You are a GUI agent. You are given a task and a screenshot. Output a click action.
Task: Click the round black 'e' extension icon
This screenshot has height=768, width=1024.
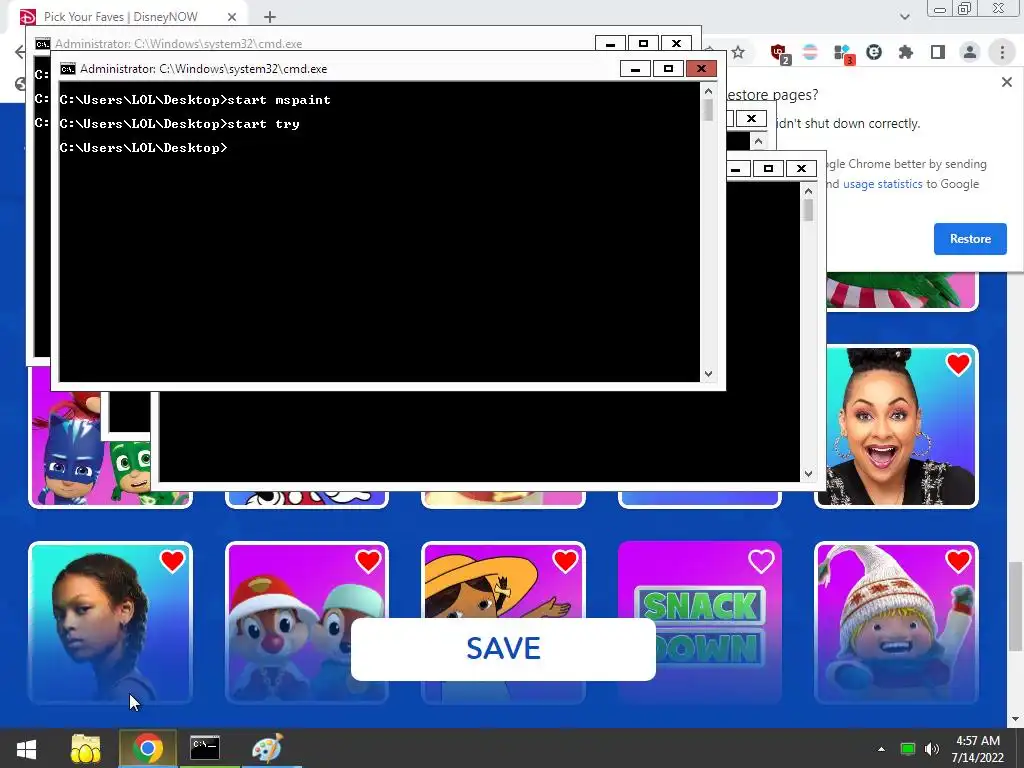(874, 52)
